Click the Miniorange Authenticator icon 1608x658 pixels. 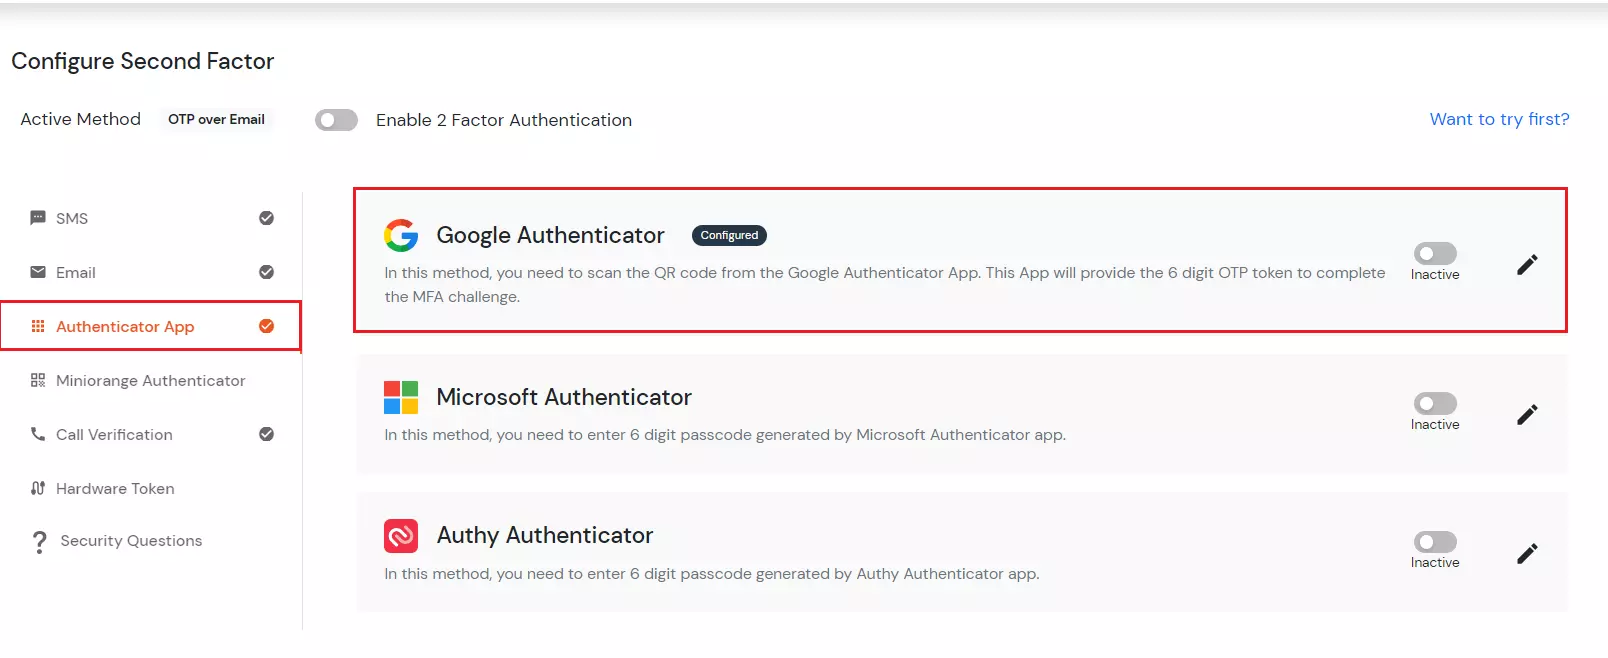click(38, 380)
